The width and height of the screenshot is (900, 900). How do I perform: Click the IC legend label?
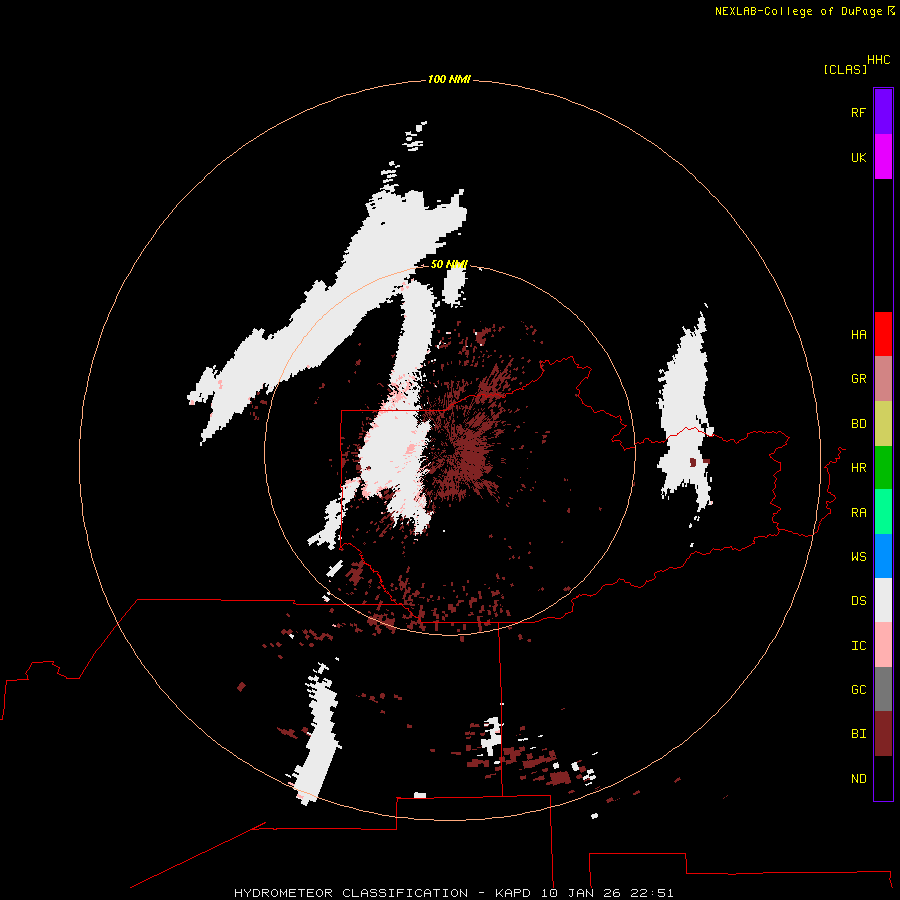(859, 646)
